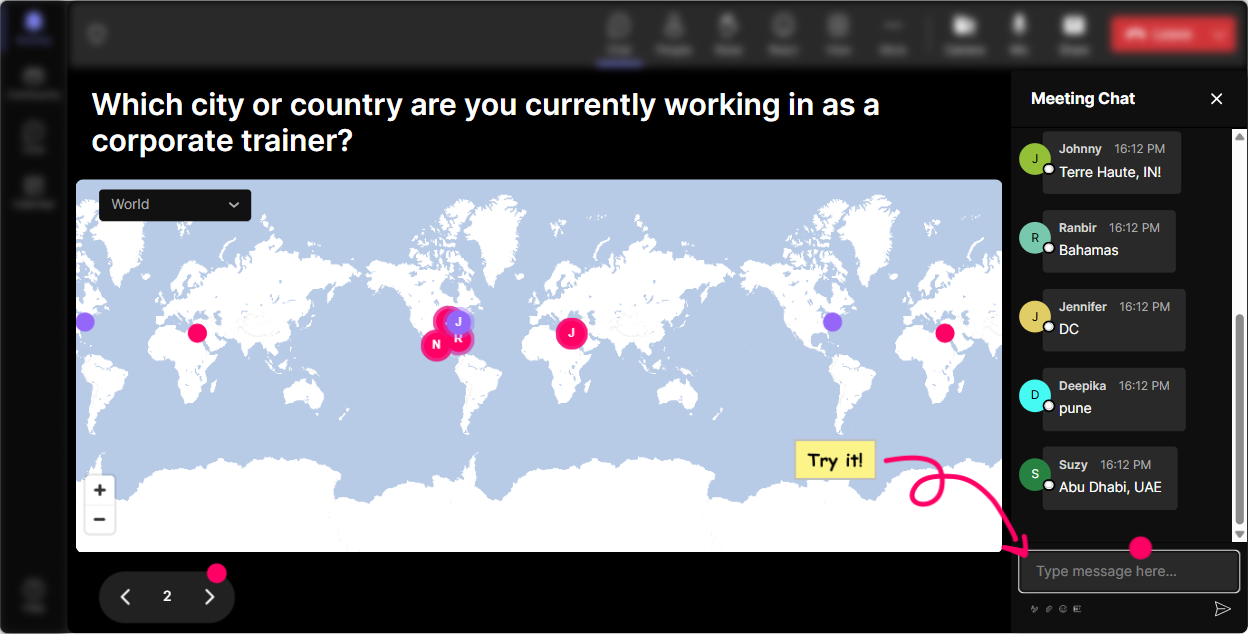Open the World map region dropdown
This screenshot has width=1248, height=634.
click(175, 205)
